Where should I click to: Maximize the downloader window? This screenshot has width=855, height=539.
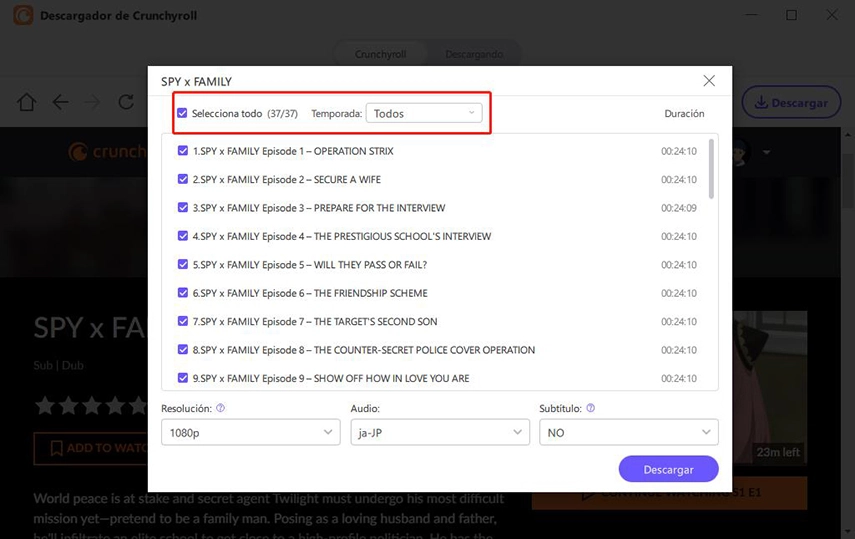791,15
